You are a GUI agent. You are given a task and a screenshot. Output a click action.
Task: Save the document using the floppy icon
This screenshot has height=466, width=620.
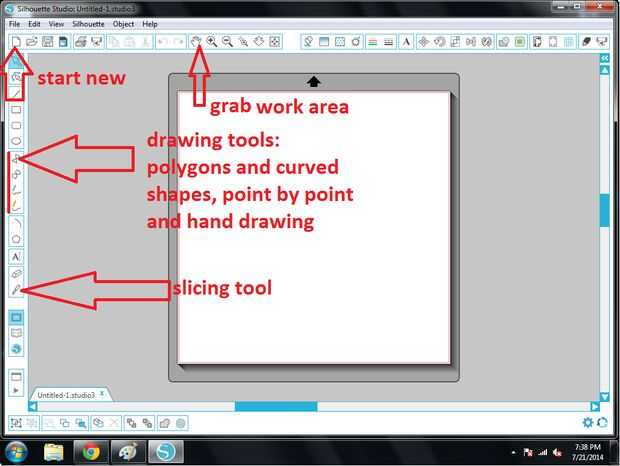pyautogui.click(x=47, y=42)
